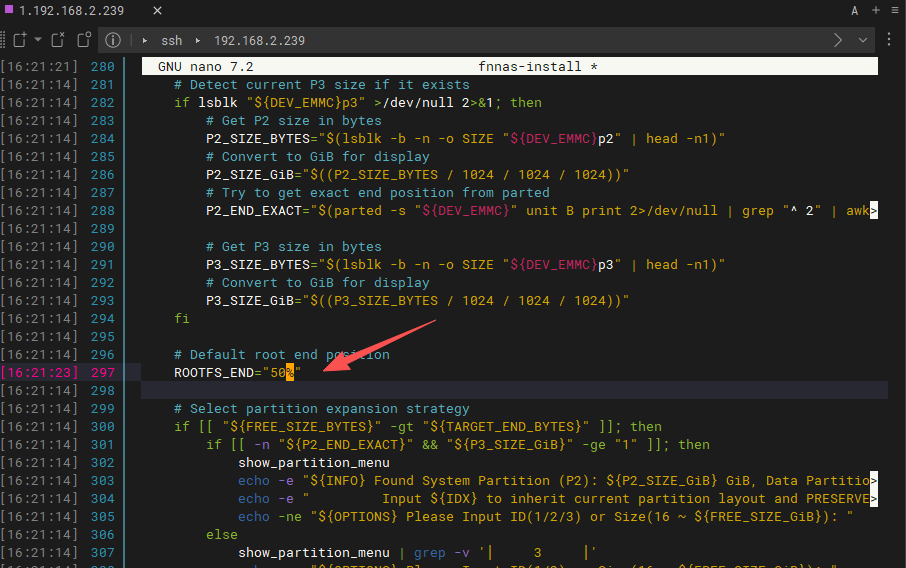The width and height of the screenshot is (906, 568).
Task: Click the send arrow in address bar
Action: point(838,40)
